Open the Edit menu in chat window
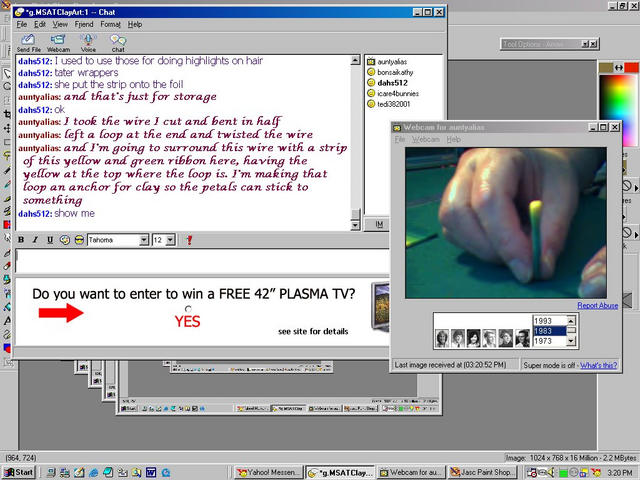Screen dimensions: 640x480 pyautogui.click(x=40, y=24)
